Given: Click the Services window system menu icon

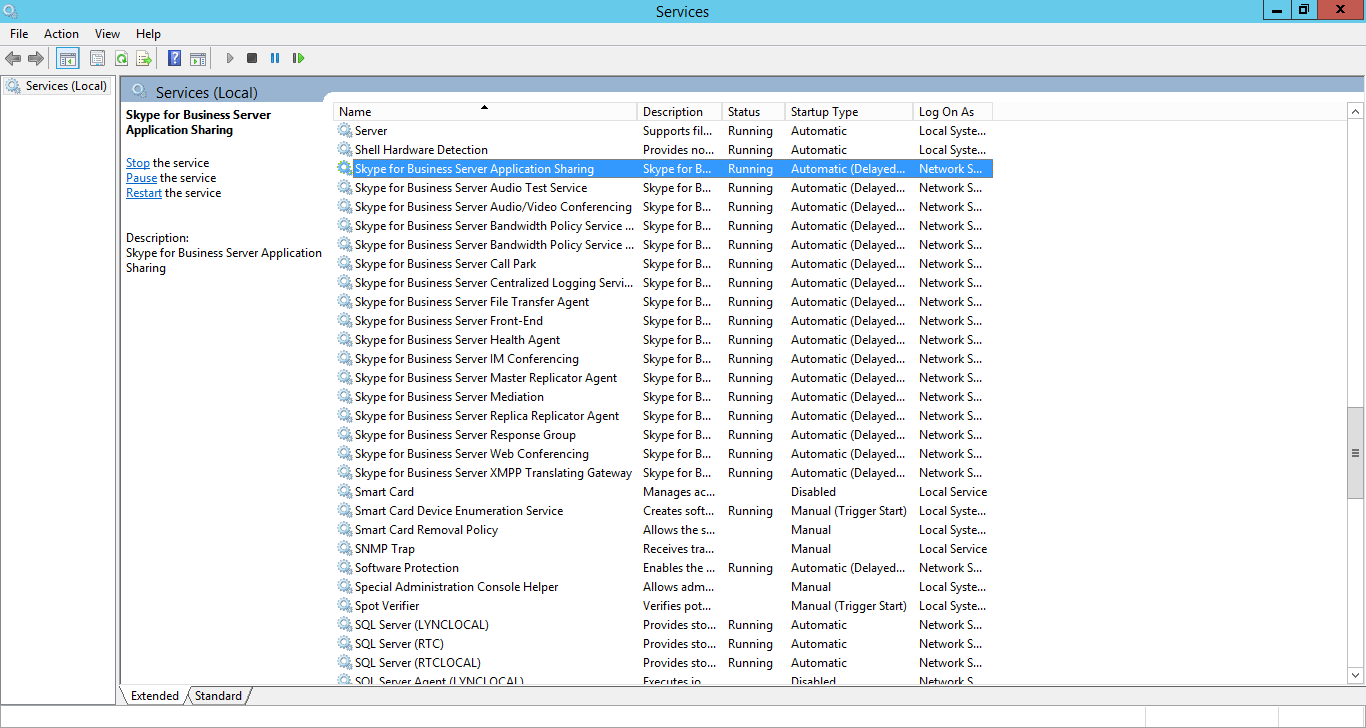Looking at the screenshot, I should (x=11, y=11).
